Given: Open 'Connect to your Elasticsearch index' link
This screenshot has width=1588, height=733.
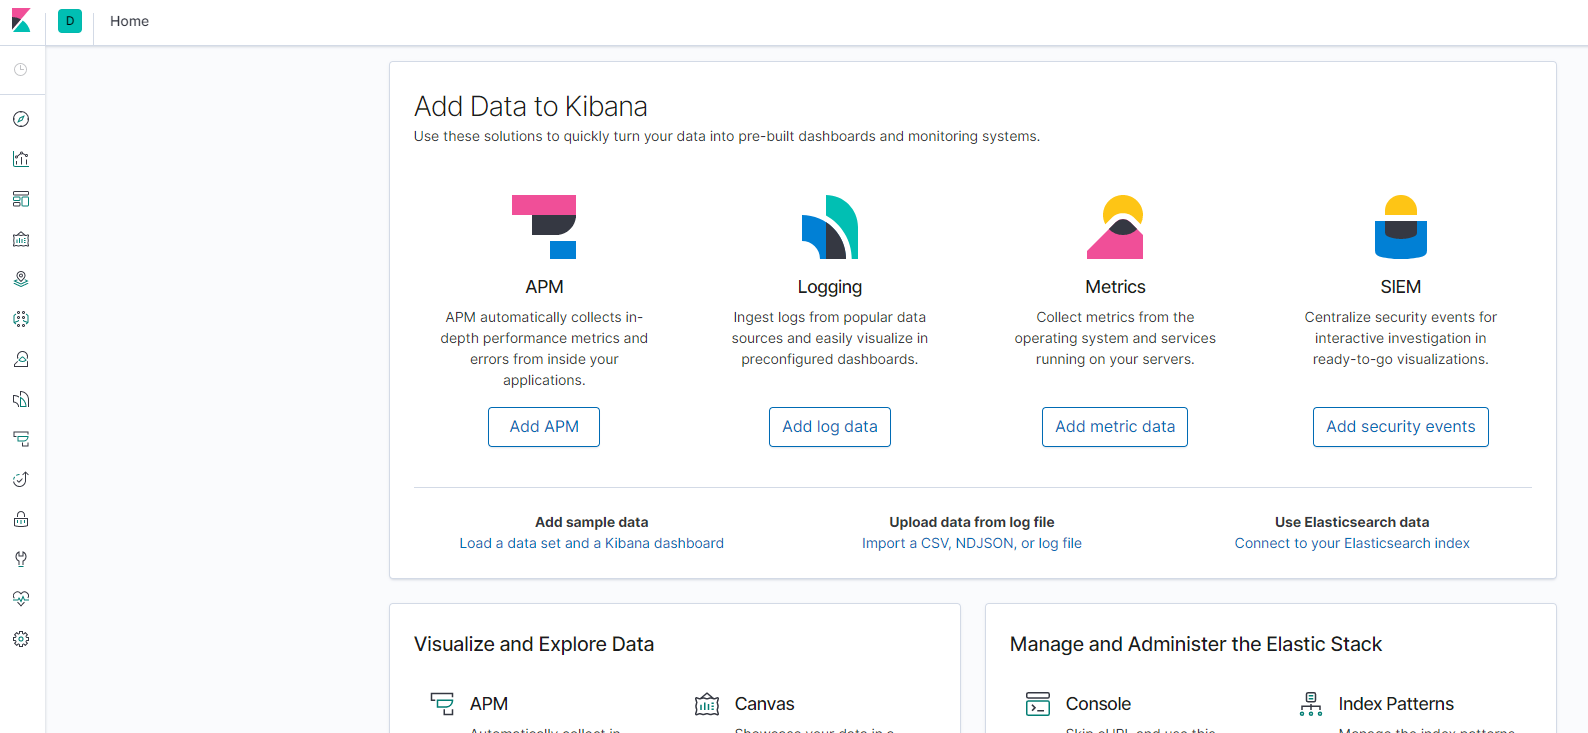Looking at the screenshot, I should click(1352, 543).
